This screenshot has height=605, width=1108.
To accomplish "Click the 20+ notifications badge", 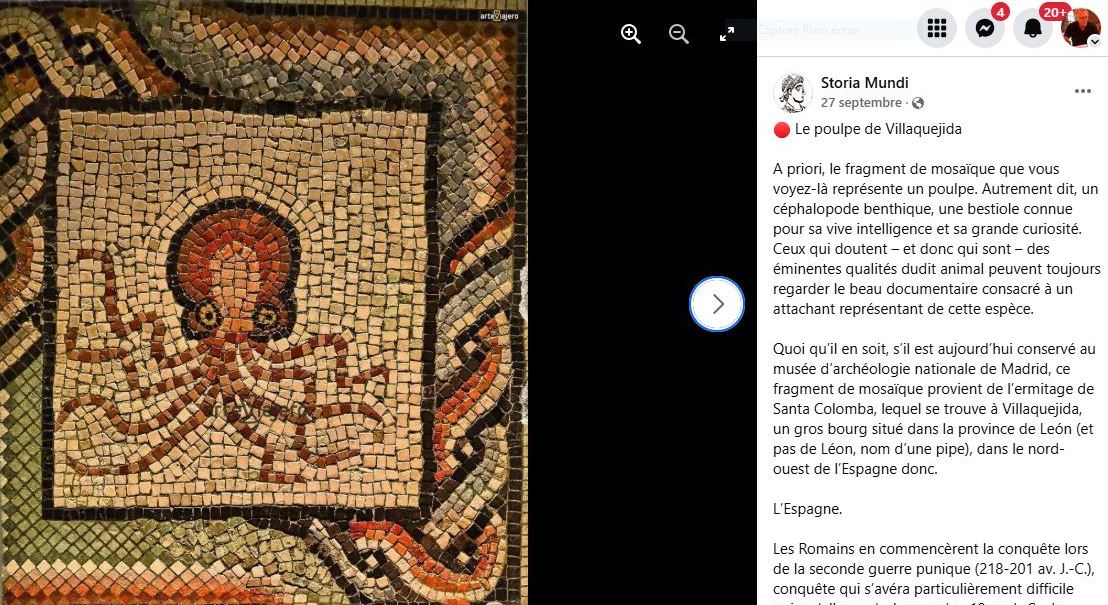I will pos(1054,11).
